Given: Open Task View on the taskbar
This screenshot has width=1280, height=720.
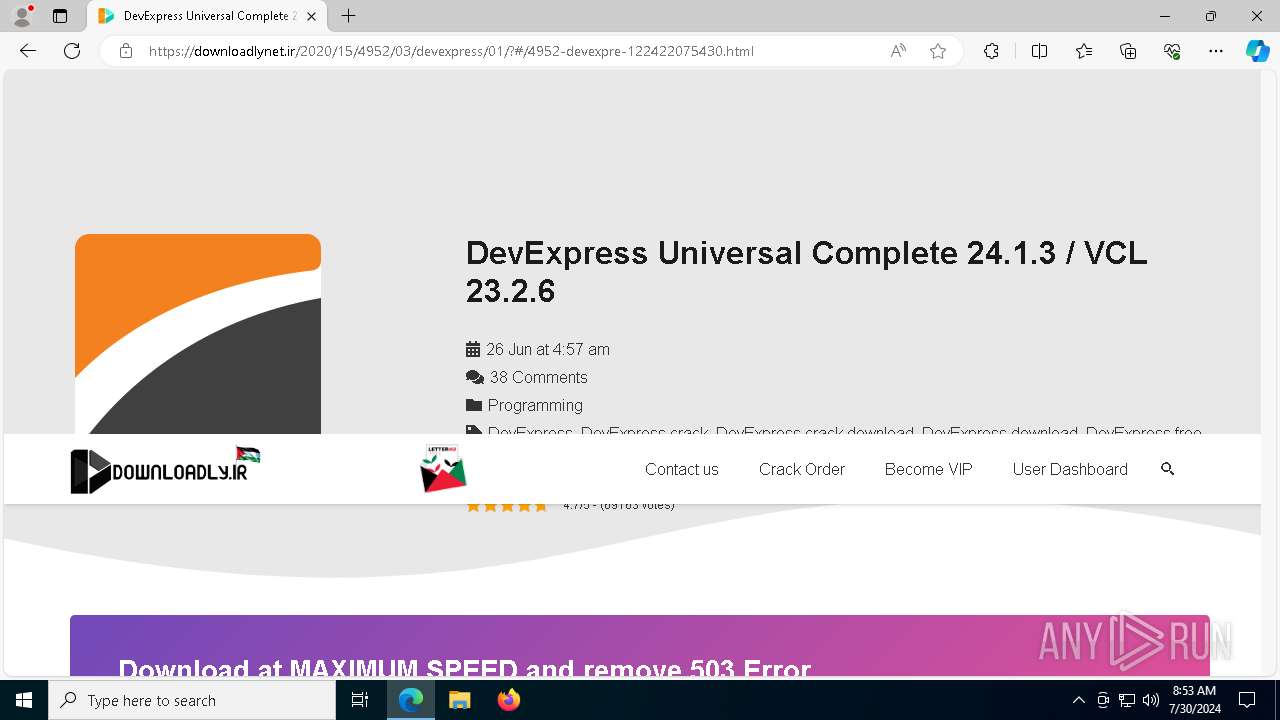Looking at the screenshot, I should tap(360, 700).
